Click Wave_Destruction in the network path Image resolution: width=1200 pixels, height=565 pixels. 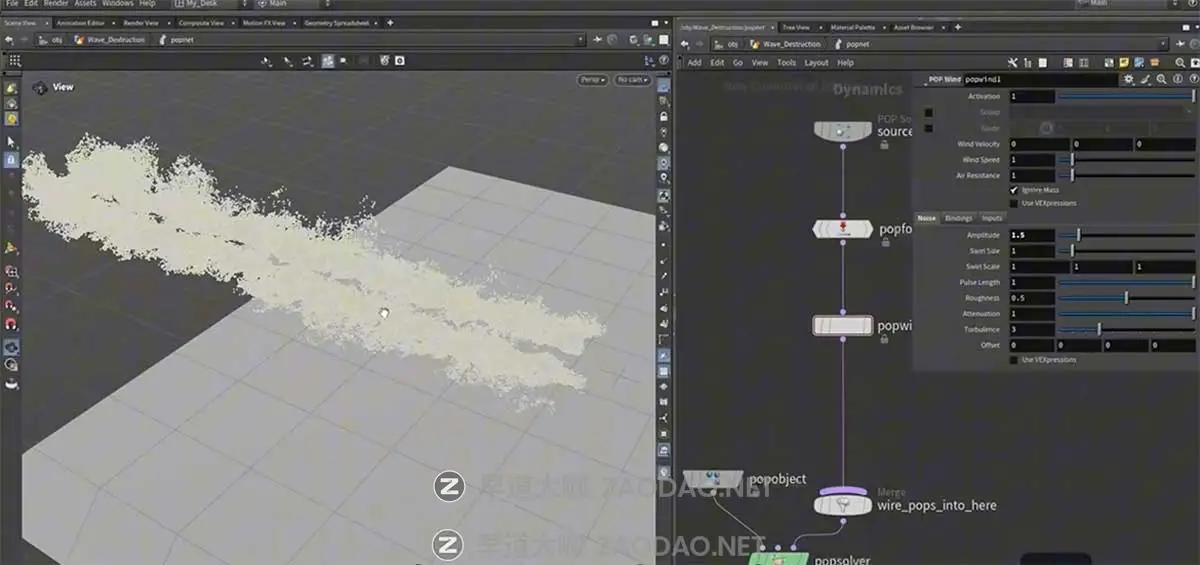click(x=791, y=44)
